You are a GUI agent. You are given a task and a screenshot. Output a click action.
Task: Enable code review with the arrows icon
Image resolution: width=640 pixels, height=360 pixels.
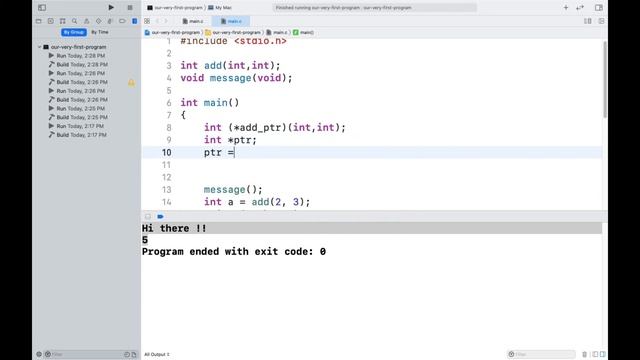pyautogui.click(x=580, y=7)
